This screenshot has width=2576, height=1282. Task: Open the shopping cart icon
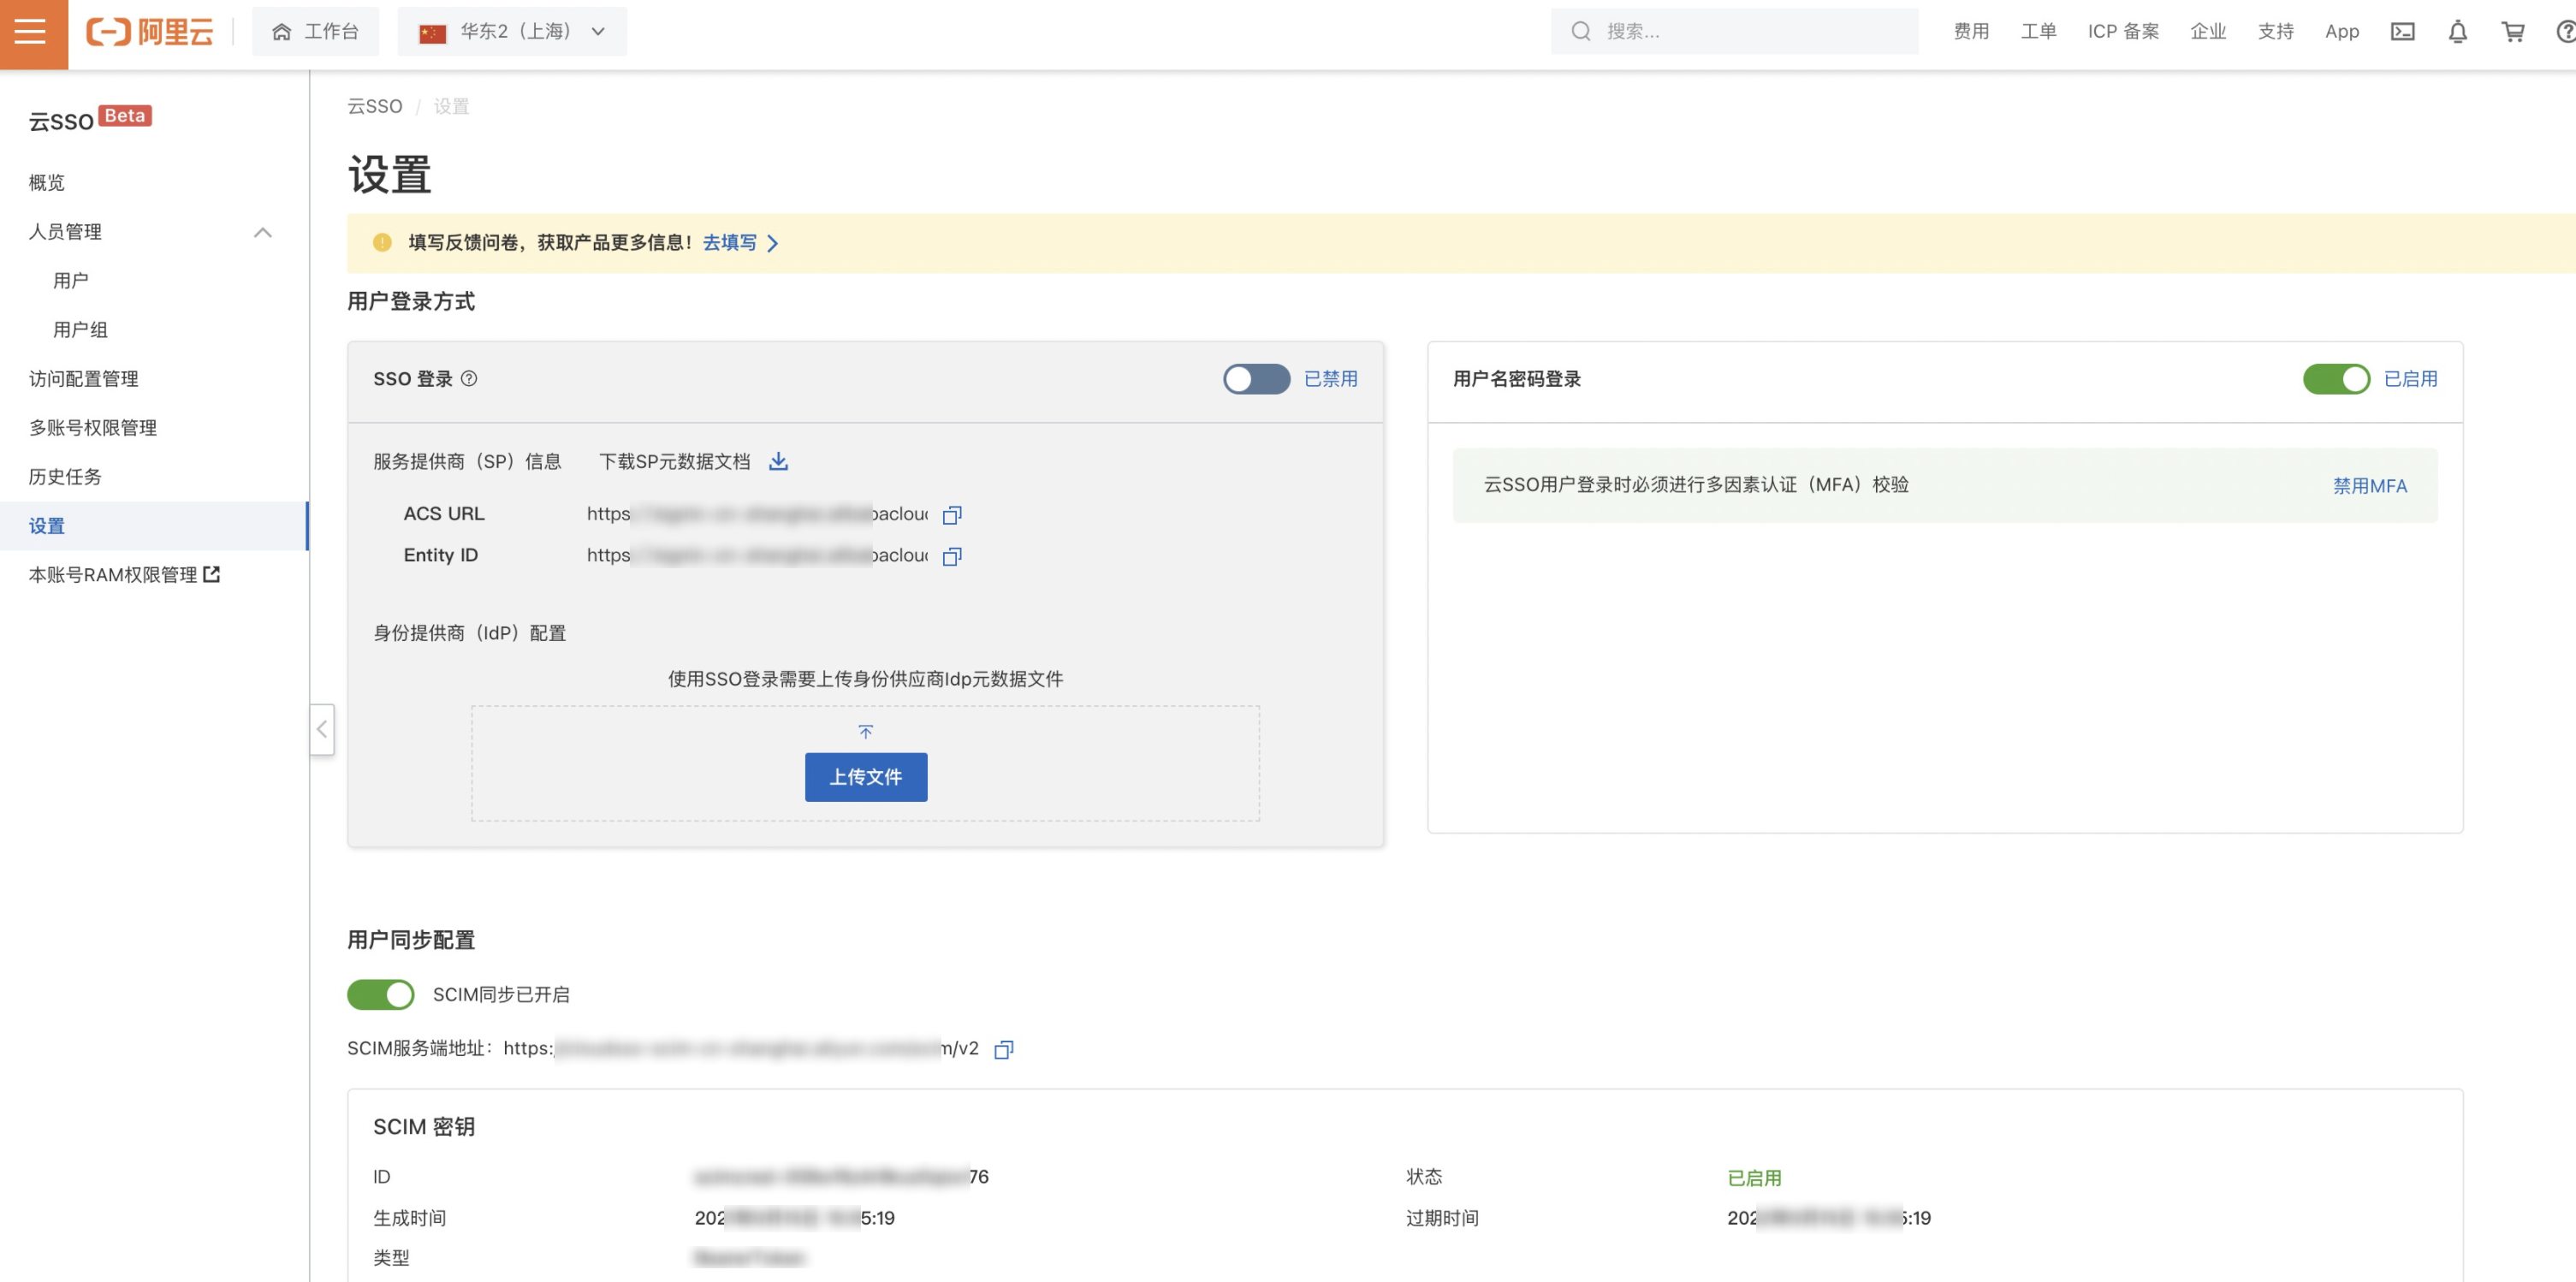click(2512, 32)
